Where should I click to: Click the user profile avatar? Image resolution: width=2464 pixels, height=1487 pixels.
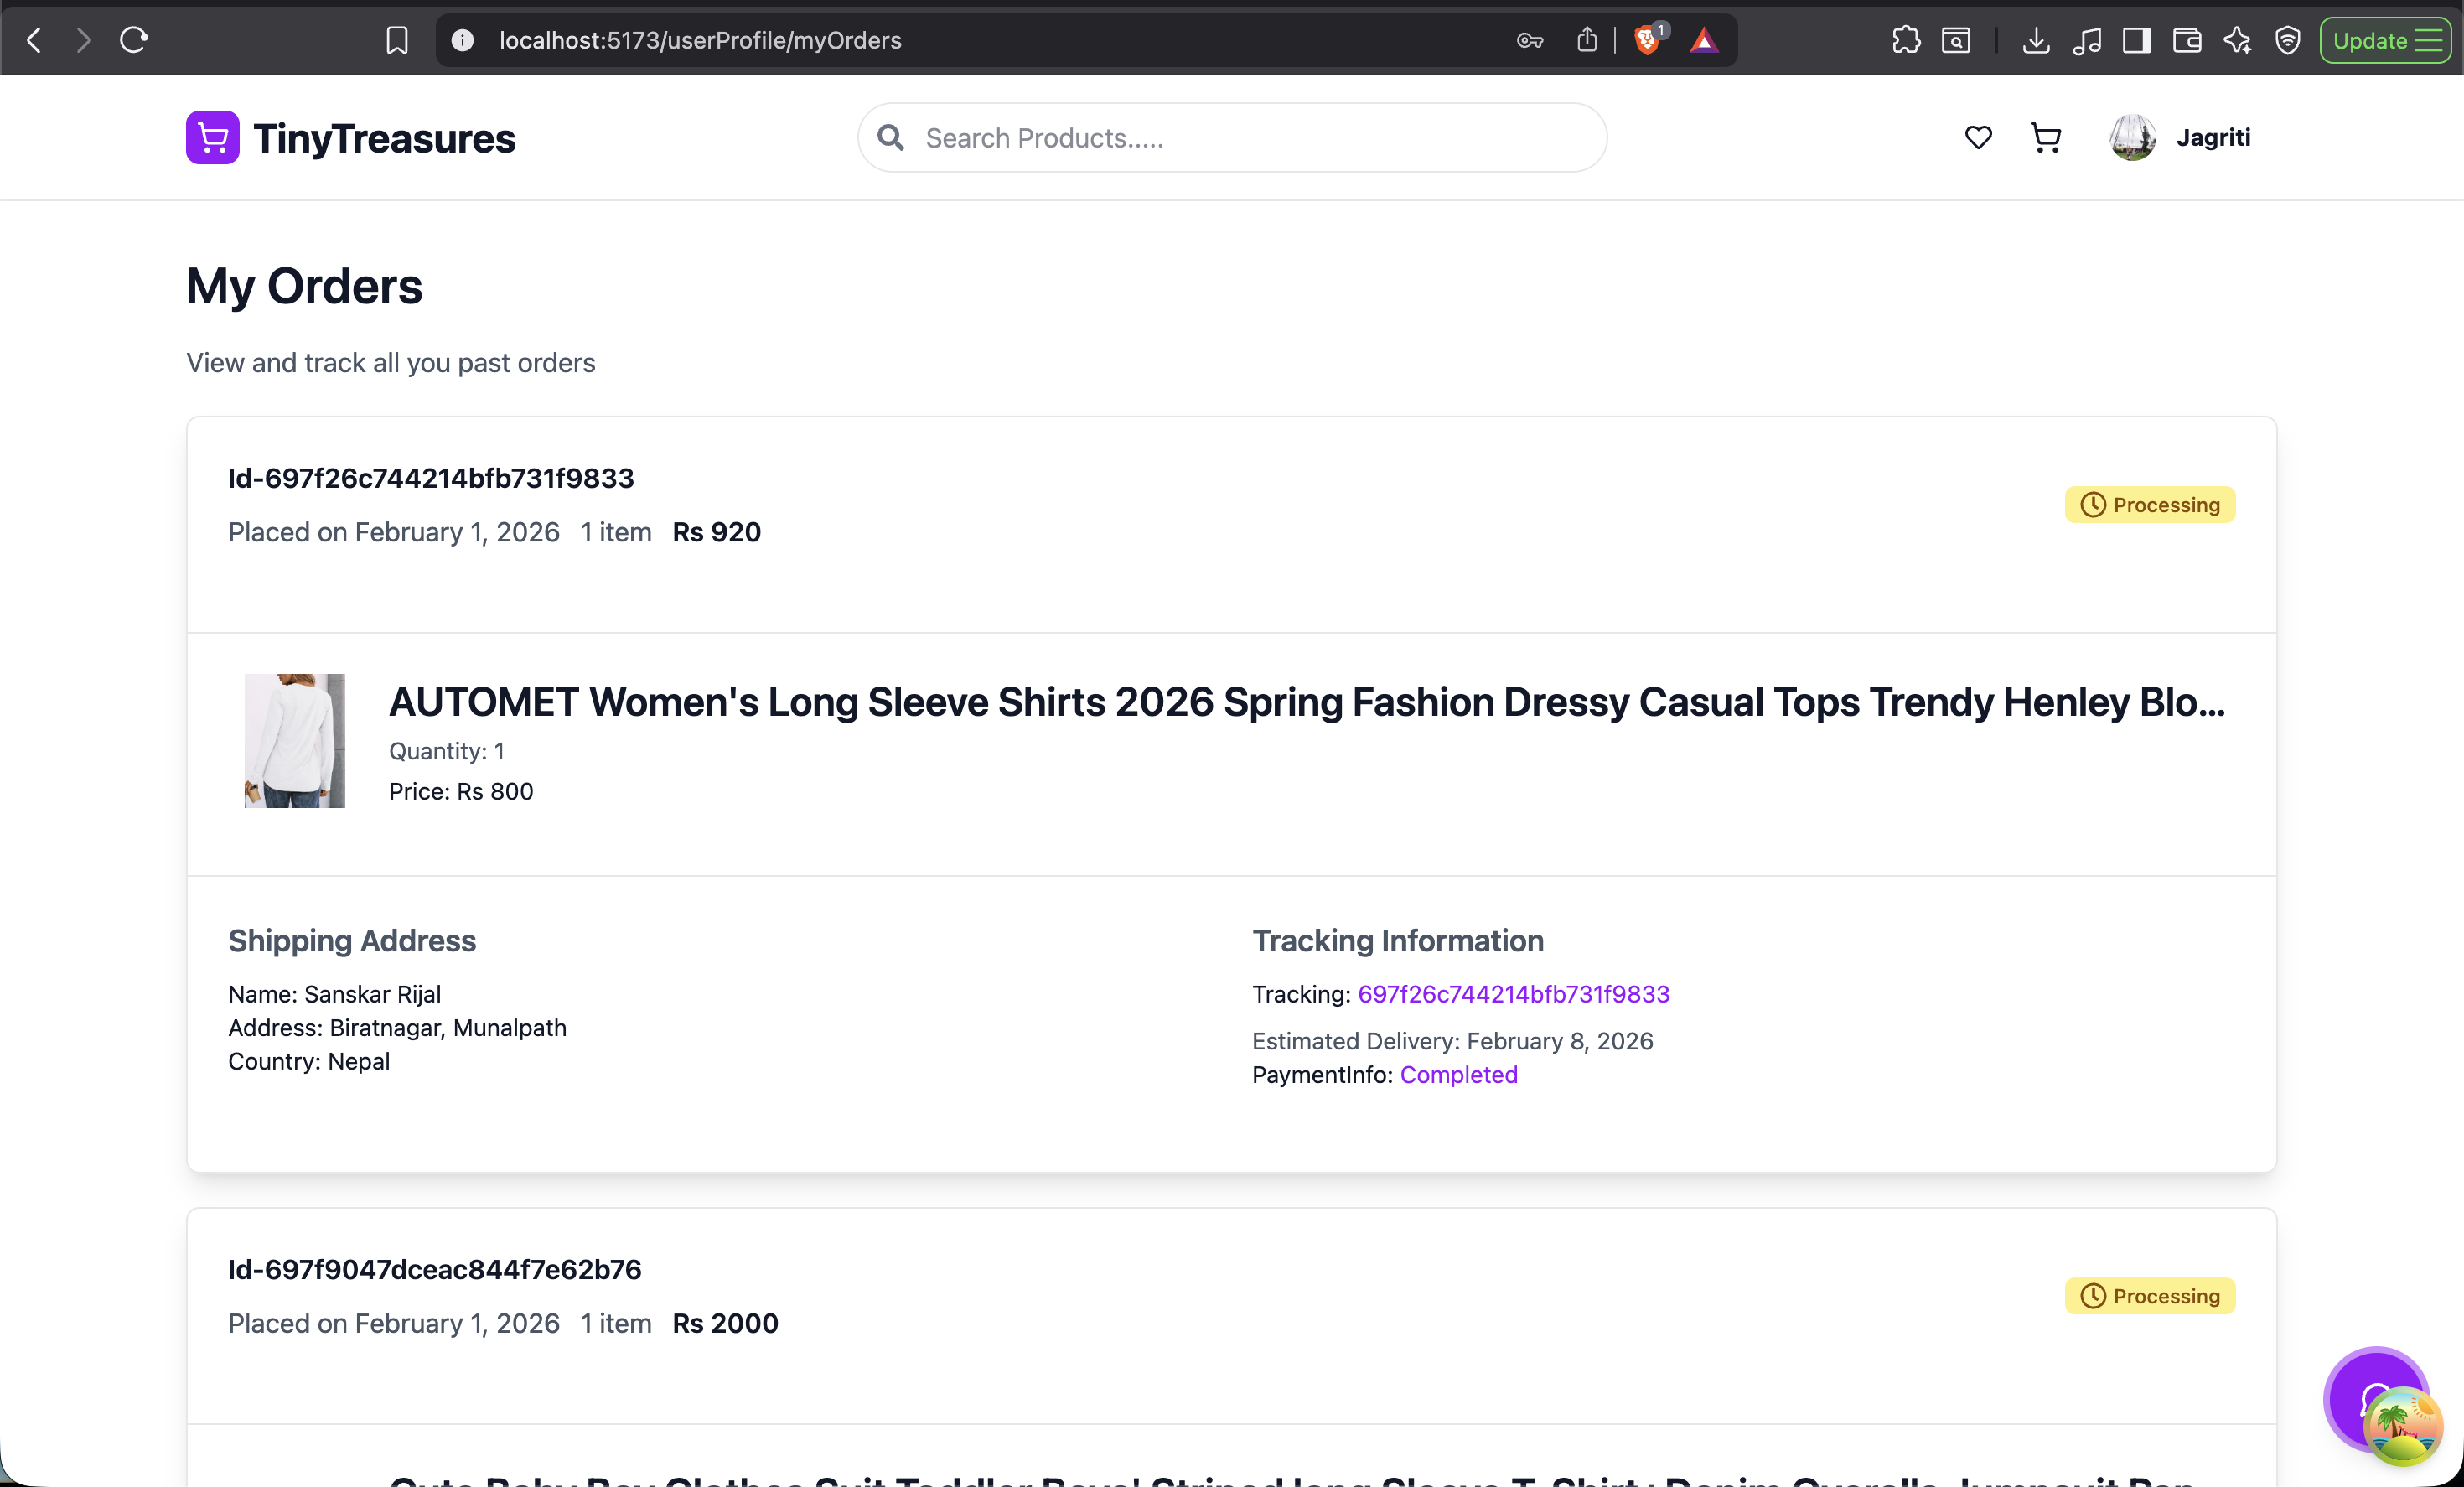[2132, 137]
